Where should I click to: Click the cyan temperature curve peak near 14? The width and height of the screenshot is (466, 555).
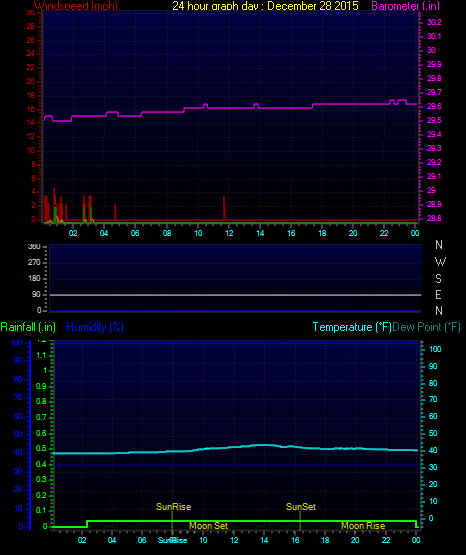tap(263, 445)
